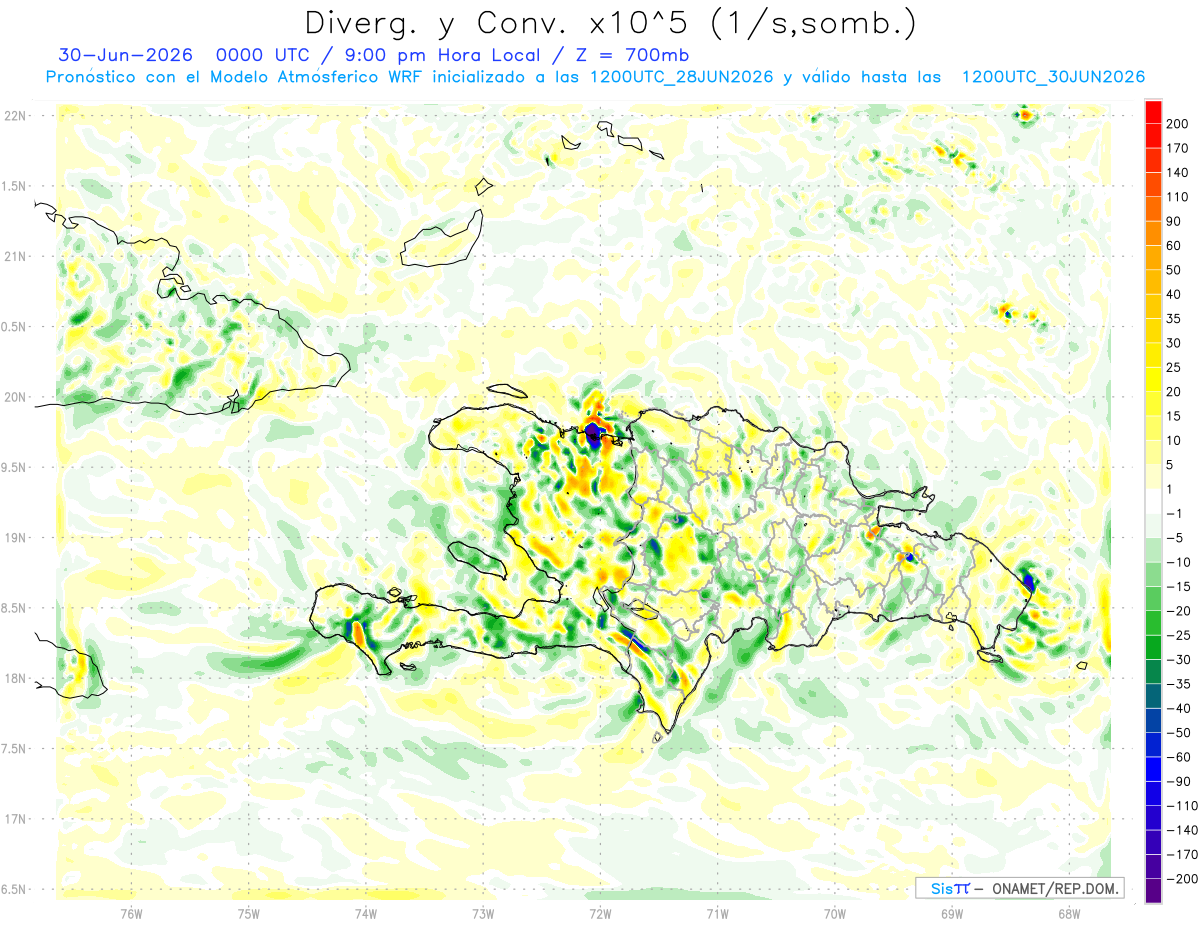Click the longitude label "76W"
The image size is (1200, 927).
click(131, 914)
